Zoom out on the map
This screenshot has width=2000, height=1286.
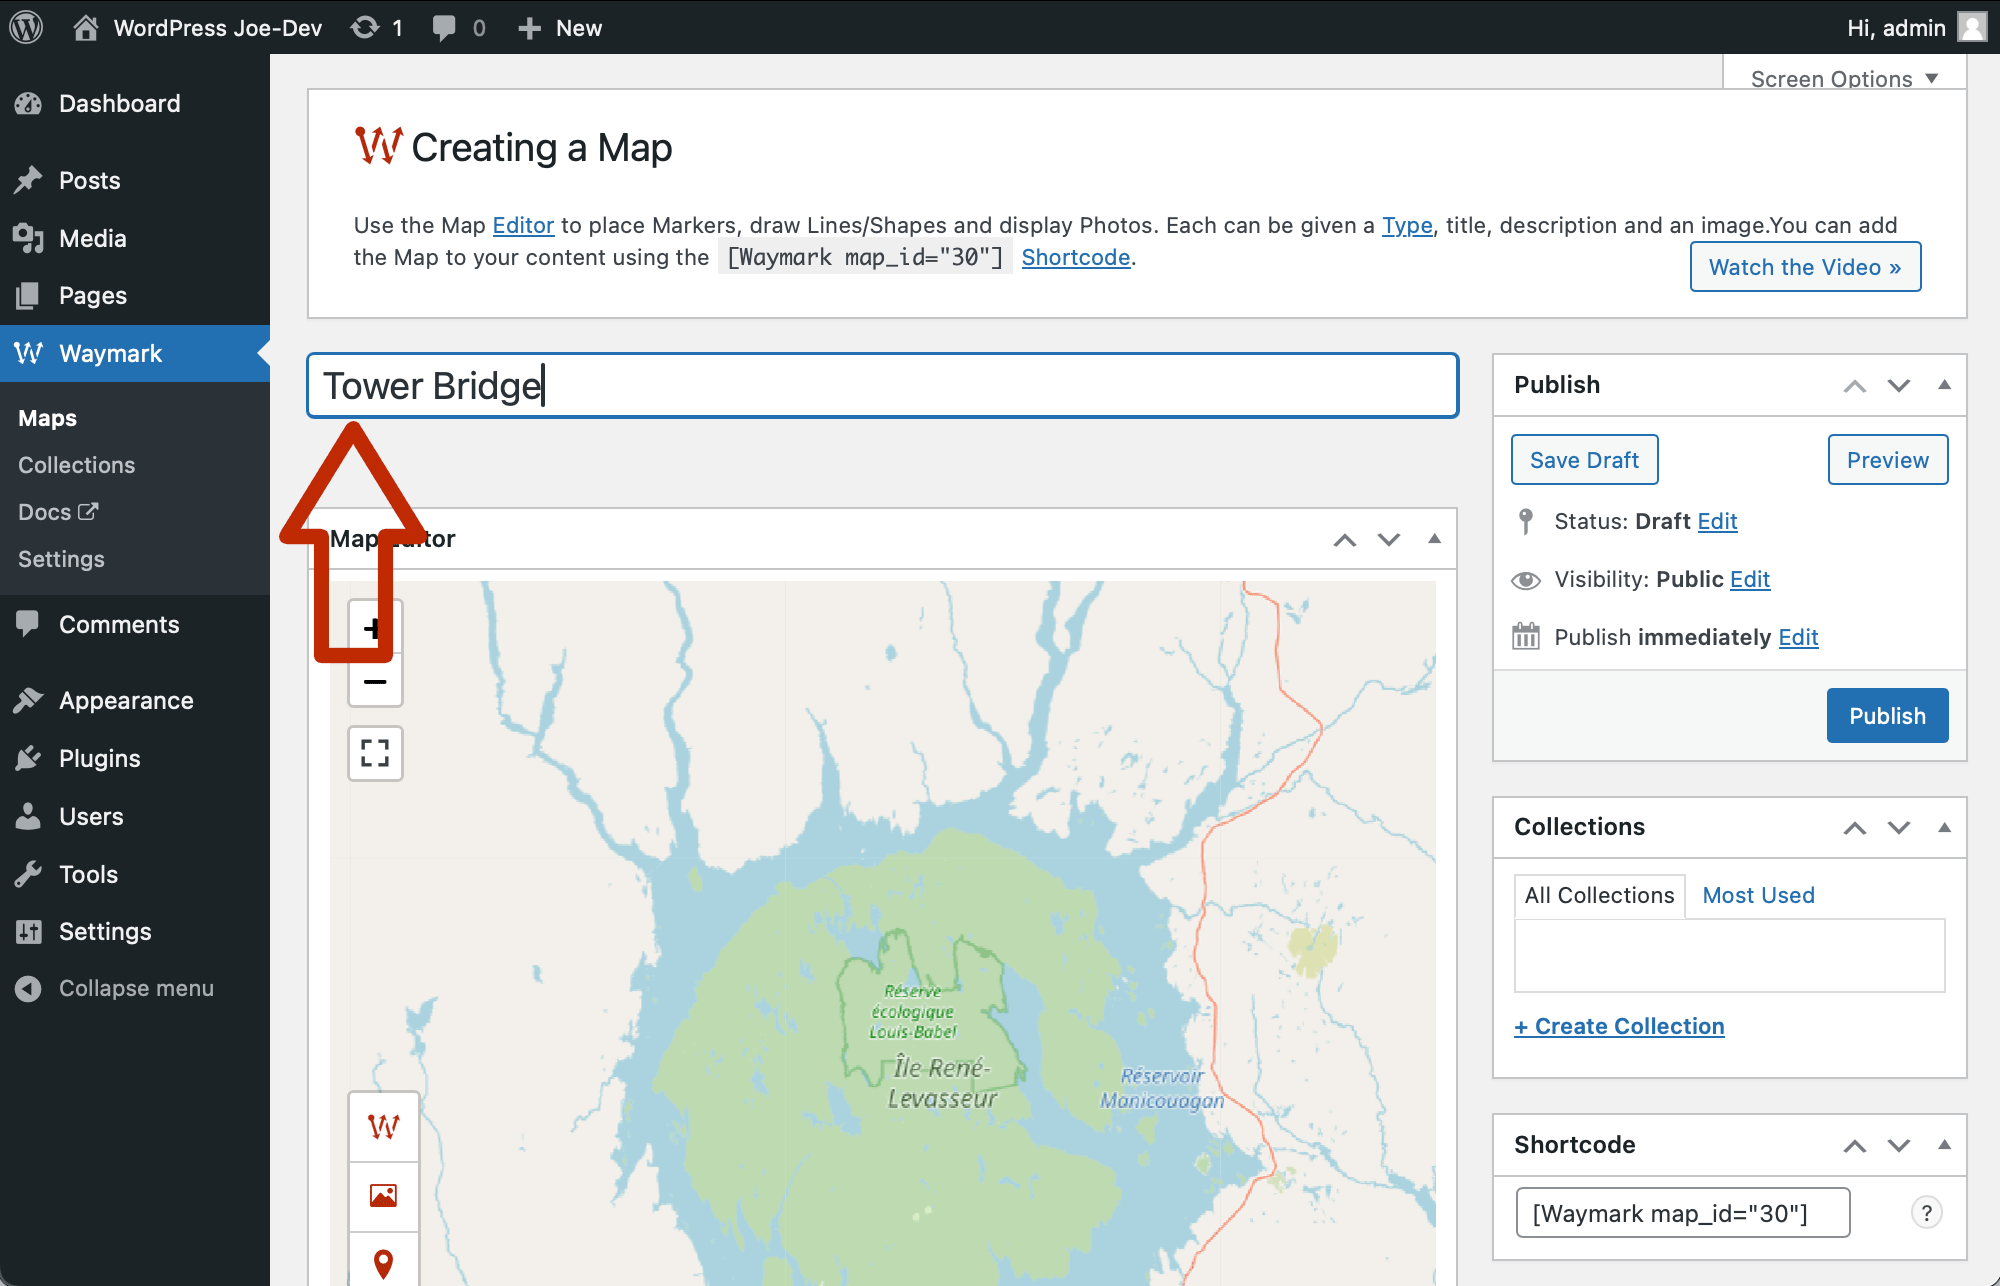[x=374, y=681]
